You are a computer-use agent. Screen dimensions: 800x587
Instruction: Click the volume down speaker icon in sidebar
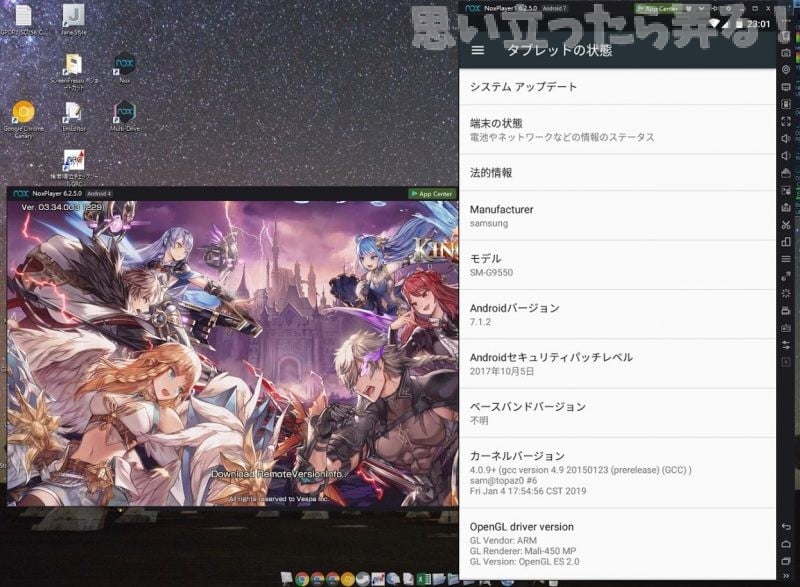click(x=786, y=156)
